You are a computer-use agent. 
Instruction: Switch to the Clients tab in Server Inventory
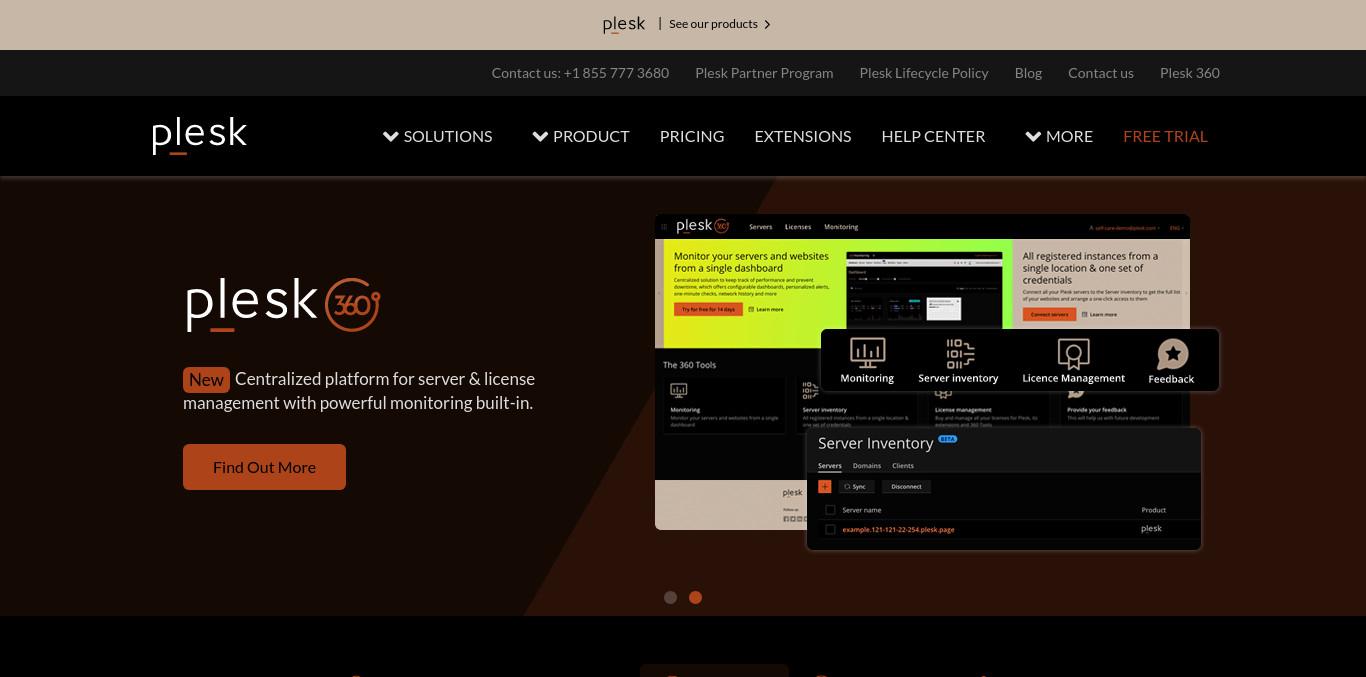[903, 466]
